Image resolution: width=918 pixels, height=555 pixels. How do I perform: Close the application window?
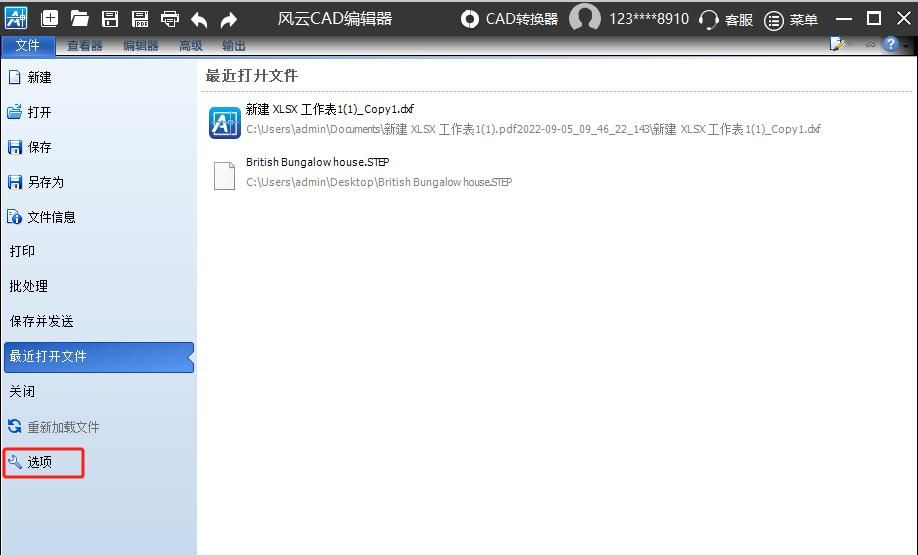click(x=903, y=19)
